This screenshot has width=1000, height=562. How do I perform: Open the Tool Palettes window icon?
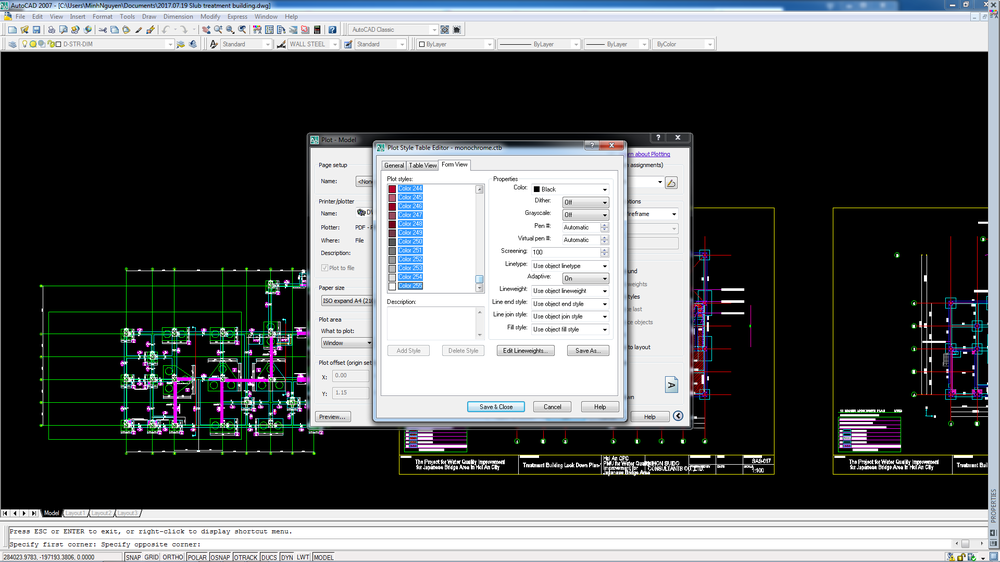coord(281,29)
